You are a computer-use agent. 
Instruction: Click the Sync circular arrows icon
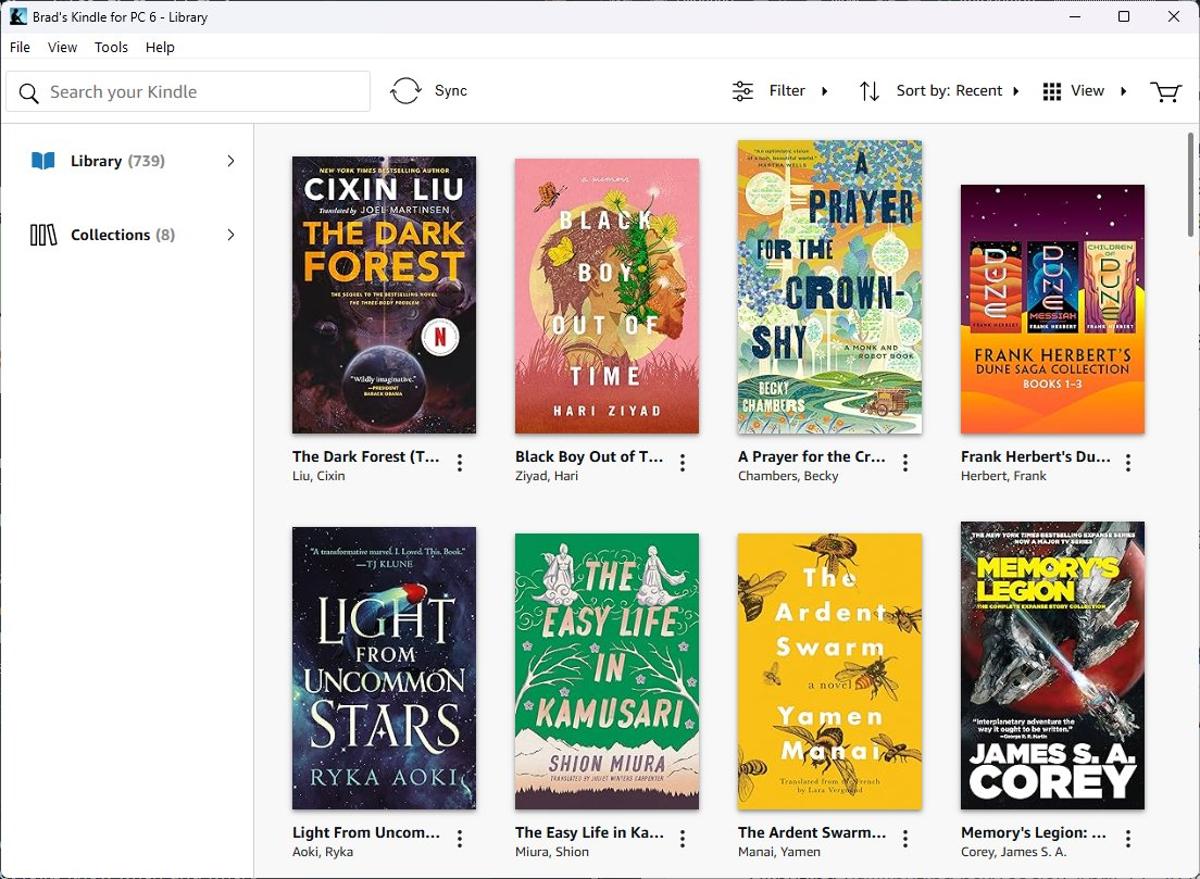tap(406, 91)
